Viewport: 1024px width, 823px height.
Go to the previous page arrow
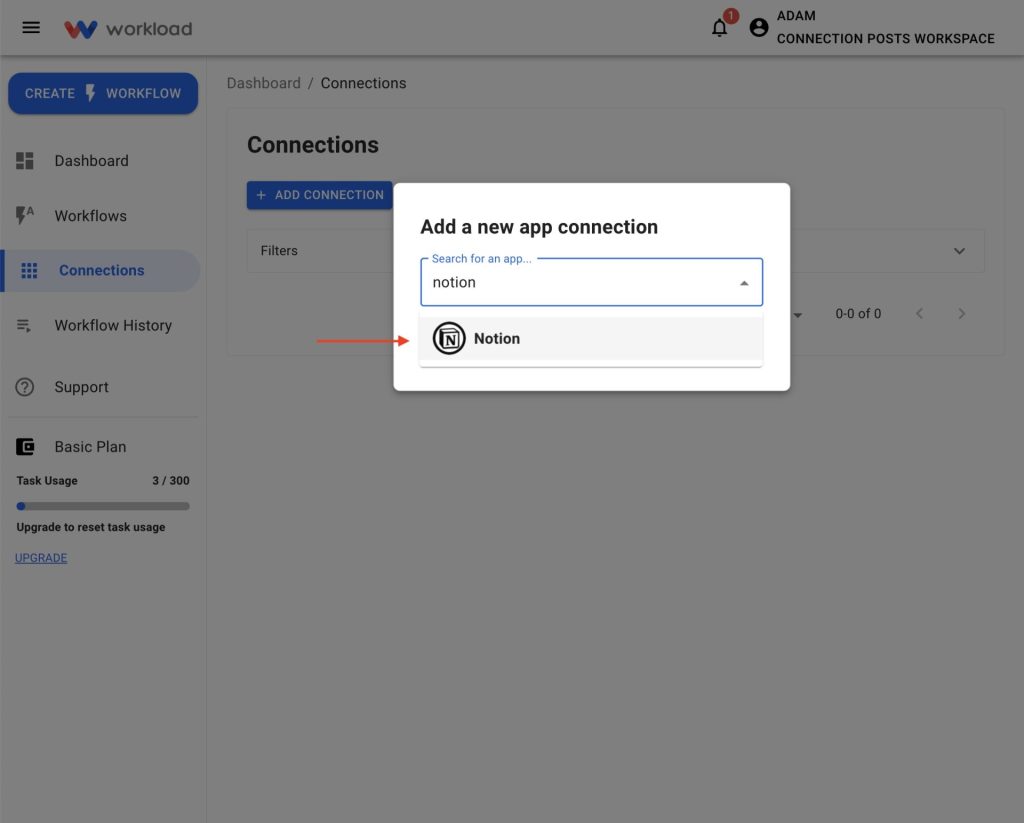point(919,314)
